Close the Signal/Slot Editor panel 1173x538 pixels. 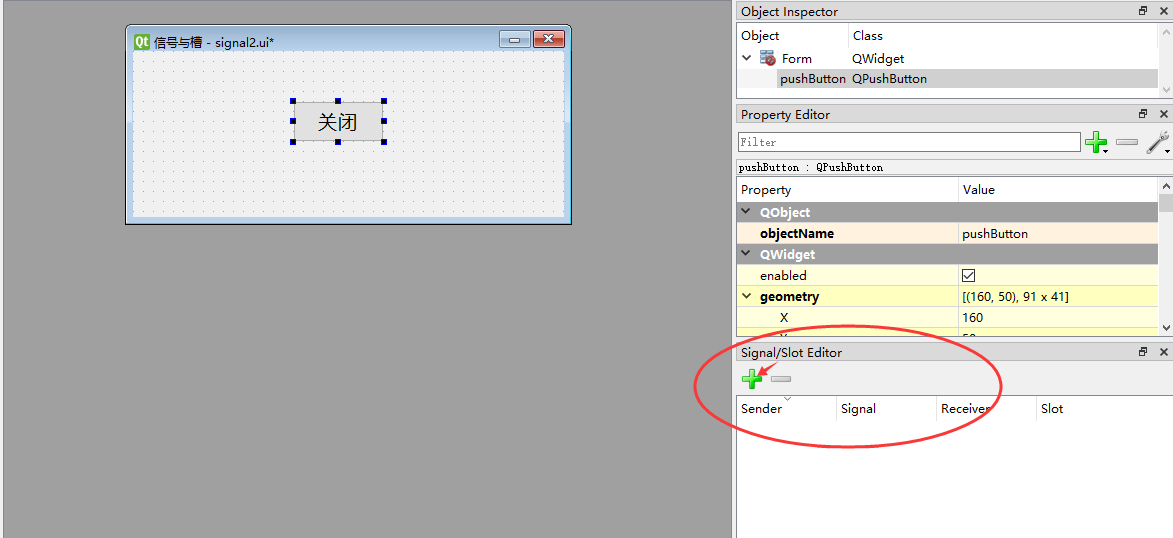(1163, 352)
